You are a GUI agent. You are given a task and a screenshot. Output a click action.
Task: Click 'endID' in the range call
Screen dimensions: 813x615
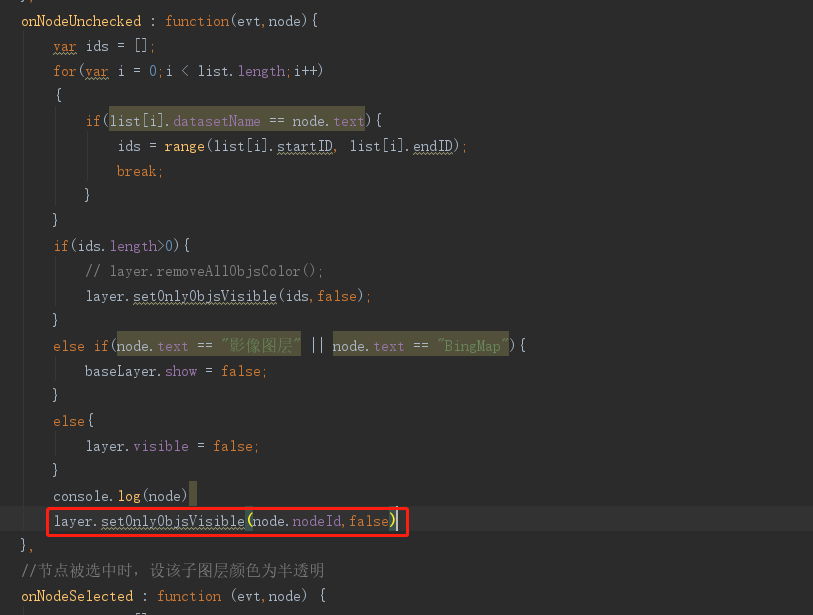(x=433, y=147)
